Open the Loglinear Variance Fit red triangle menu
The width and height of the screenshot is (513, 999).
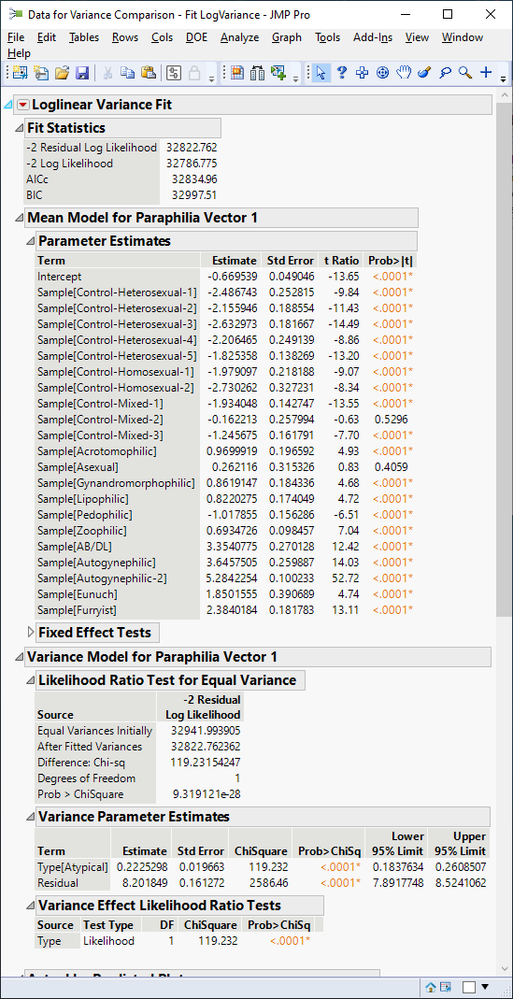pyautogui.click(x=23, y=104)
